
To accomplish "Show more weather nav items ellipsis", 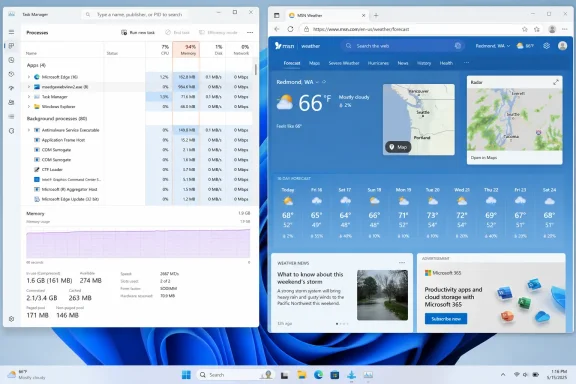I will click(466, 63).
